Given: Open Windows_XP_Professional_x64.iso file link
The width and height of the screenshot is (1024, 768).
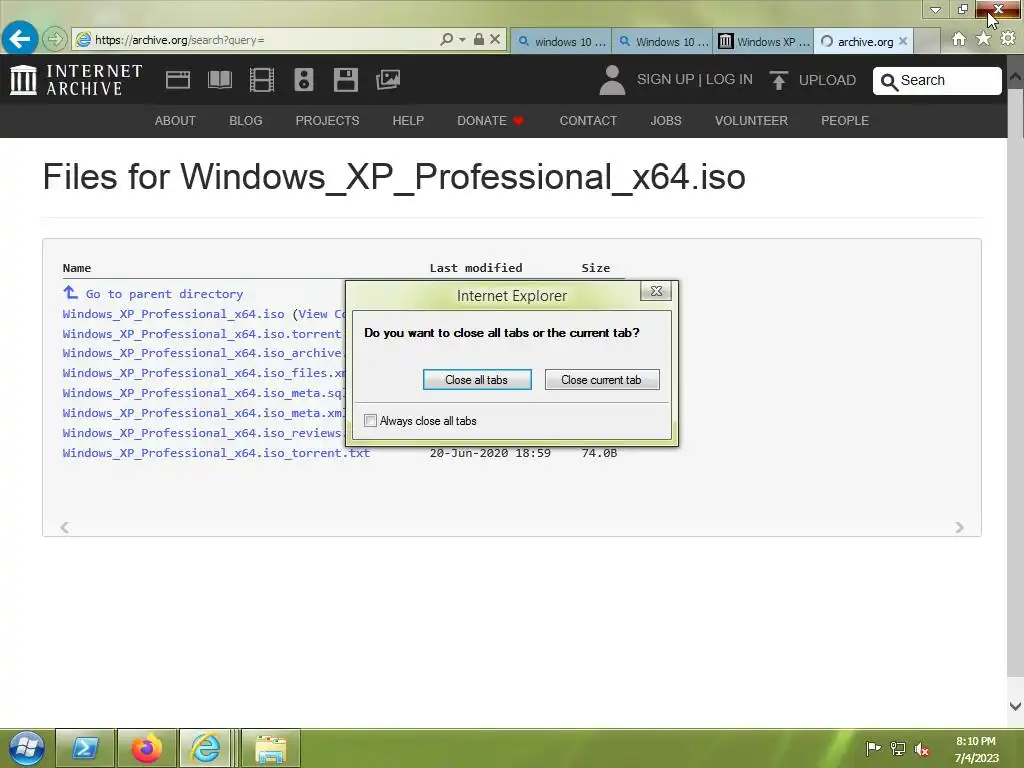Looking at the screenshot, I should coord(174,314).
